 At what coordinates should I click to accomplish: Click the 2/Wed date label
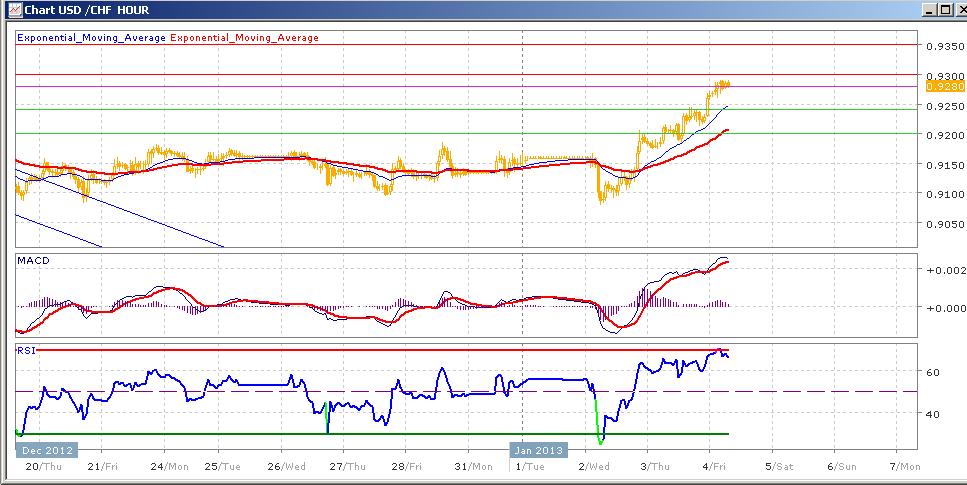tap(595, 466)
